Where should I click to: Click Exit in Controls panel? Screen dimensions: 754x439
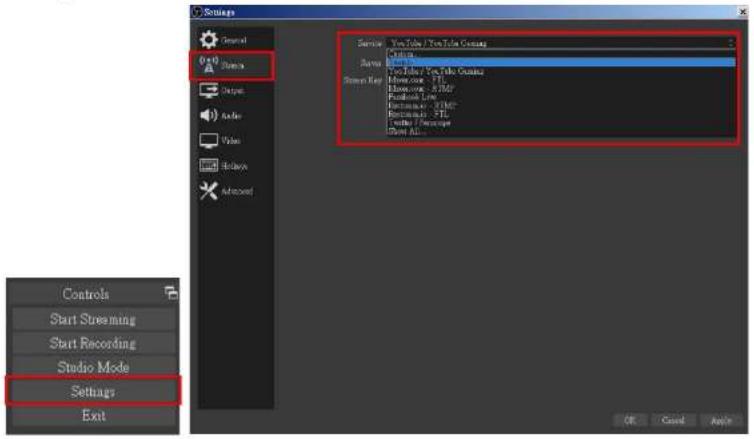click(x=93, y=415)
